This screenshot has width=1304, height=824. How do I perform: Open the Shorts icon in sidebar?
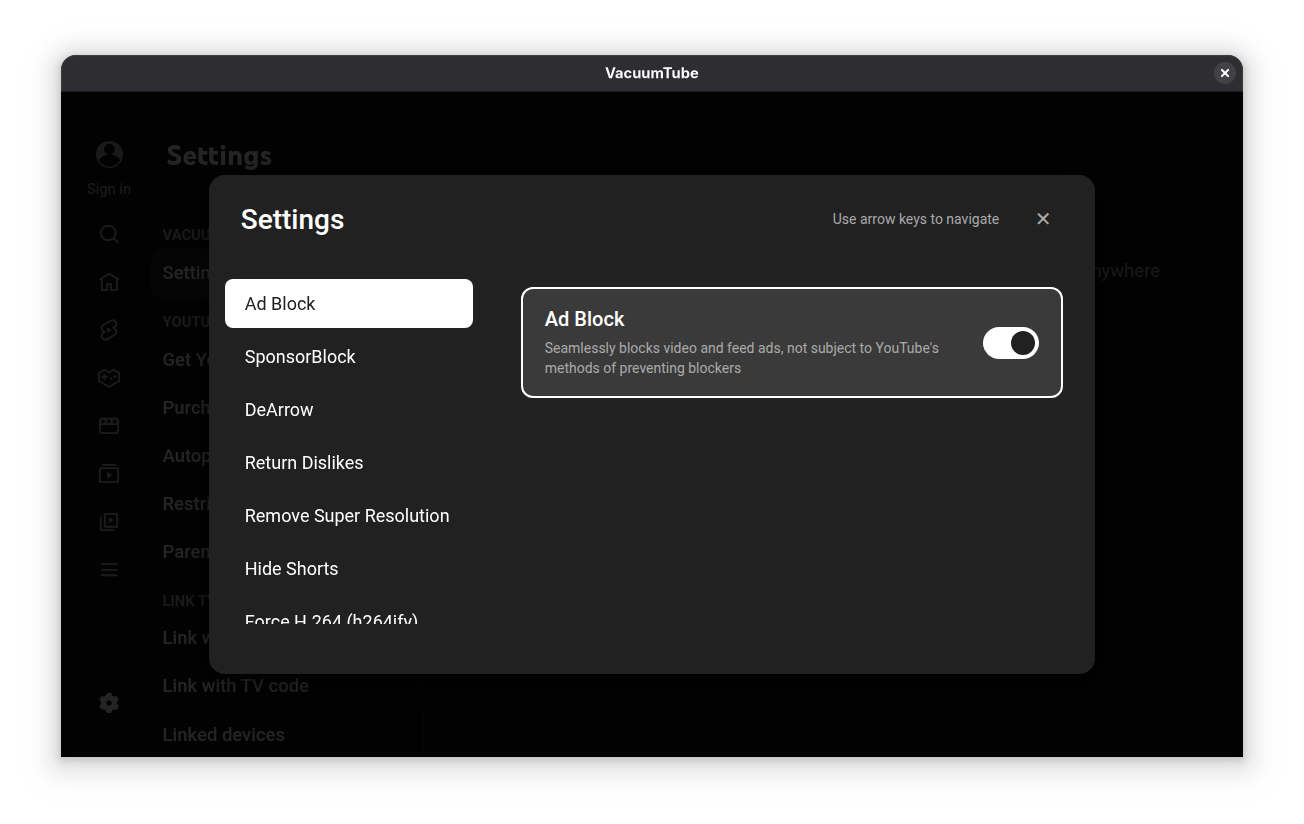pyautogui.click(x=109, y=330)
